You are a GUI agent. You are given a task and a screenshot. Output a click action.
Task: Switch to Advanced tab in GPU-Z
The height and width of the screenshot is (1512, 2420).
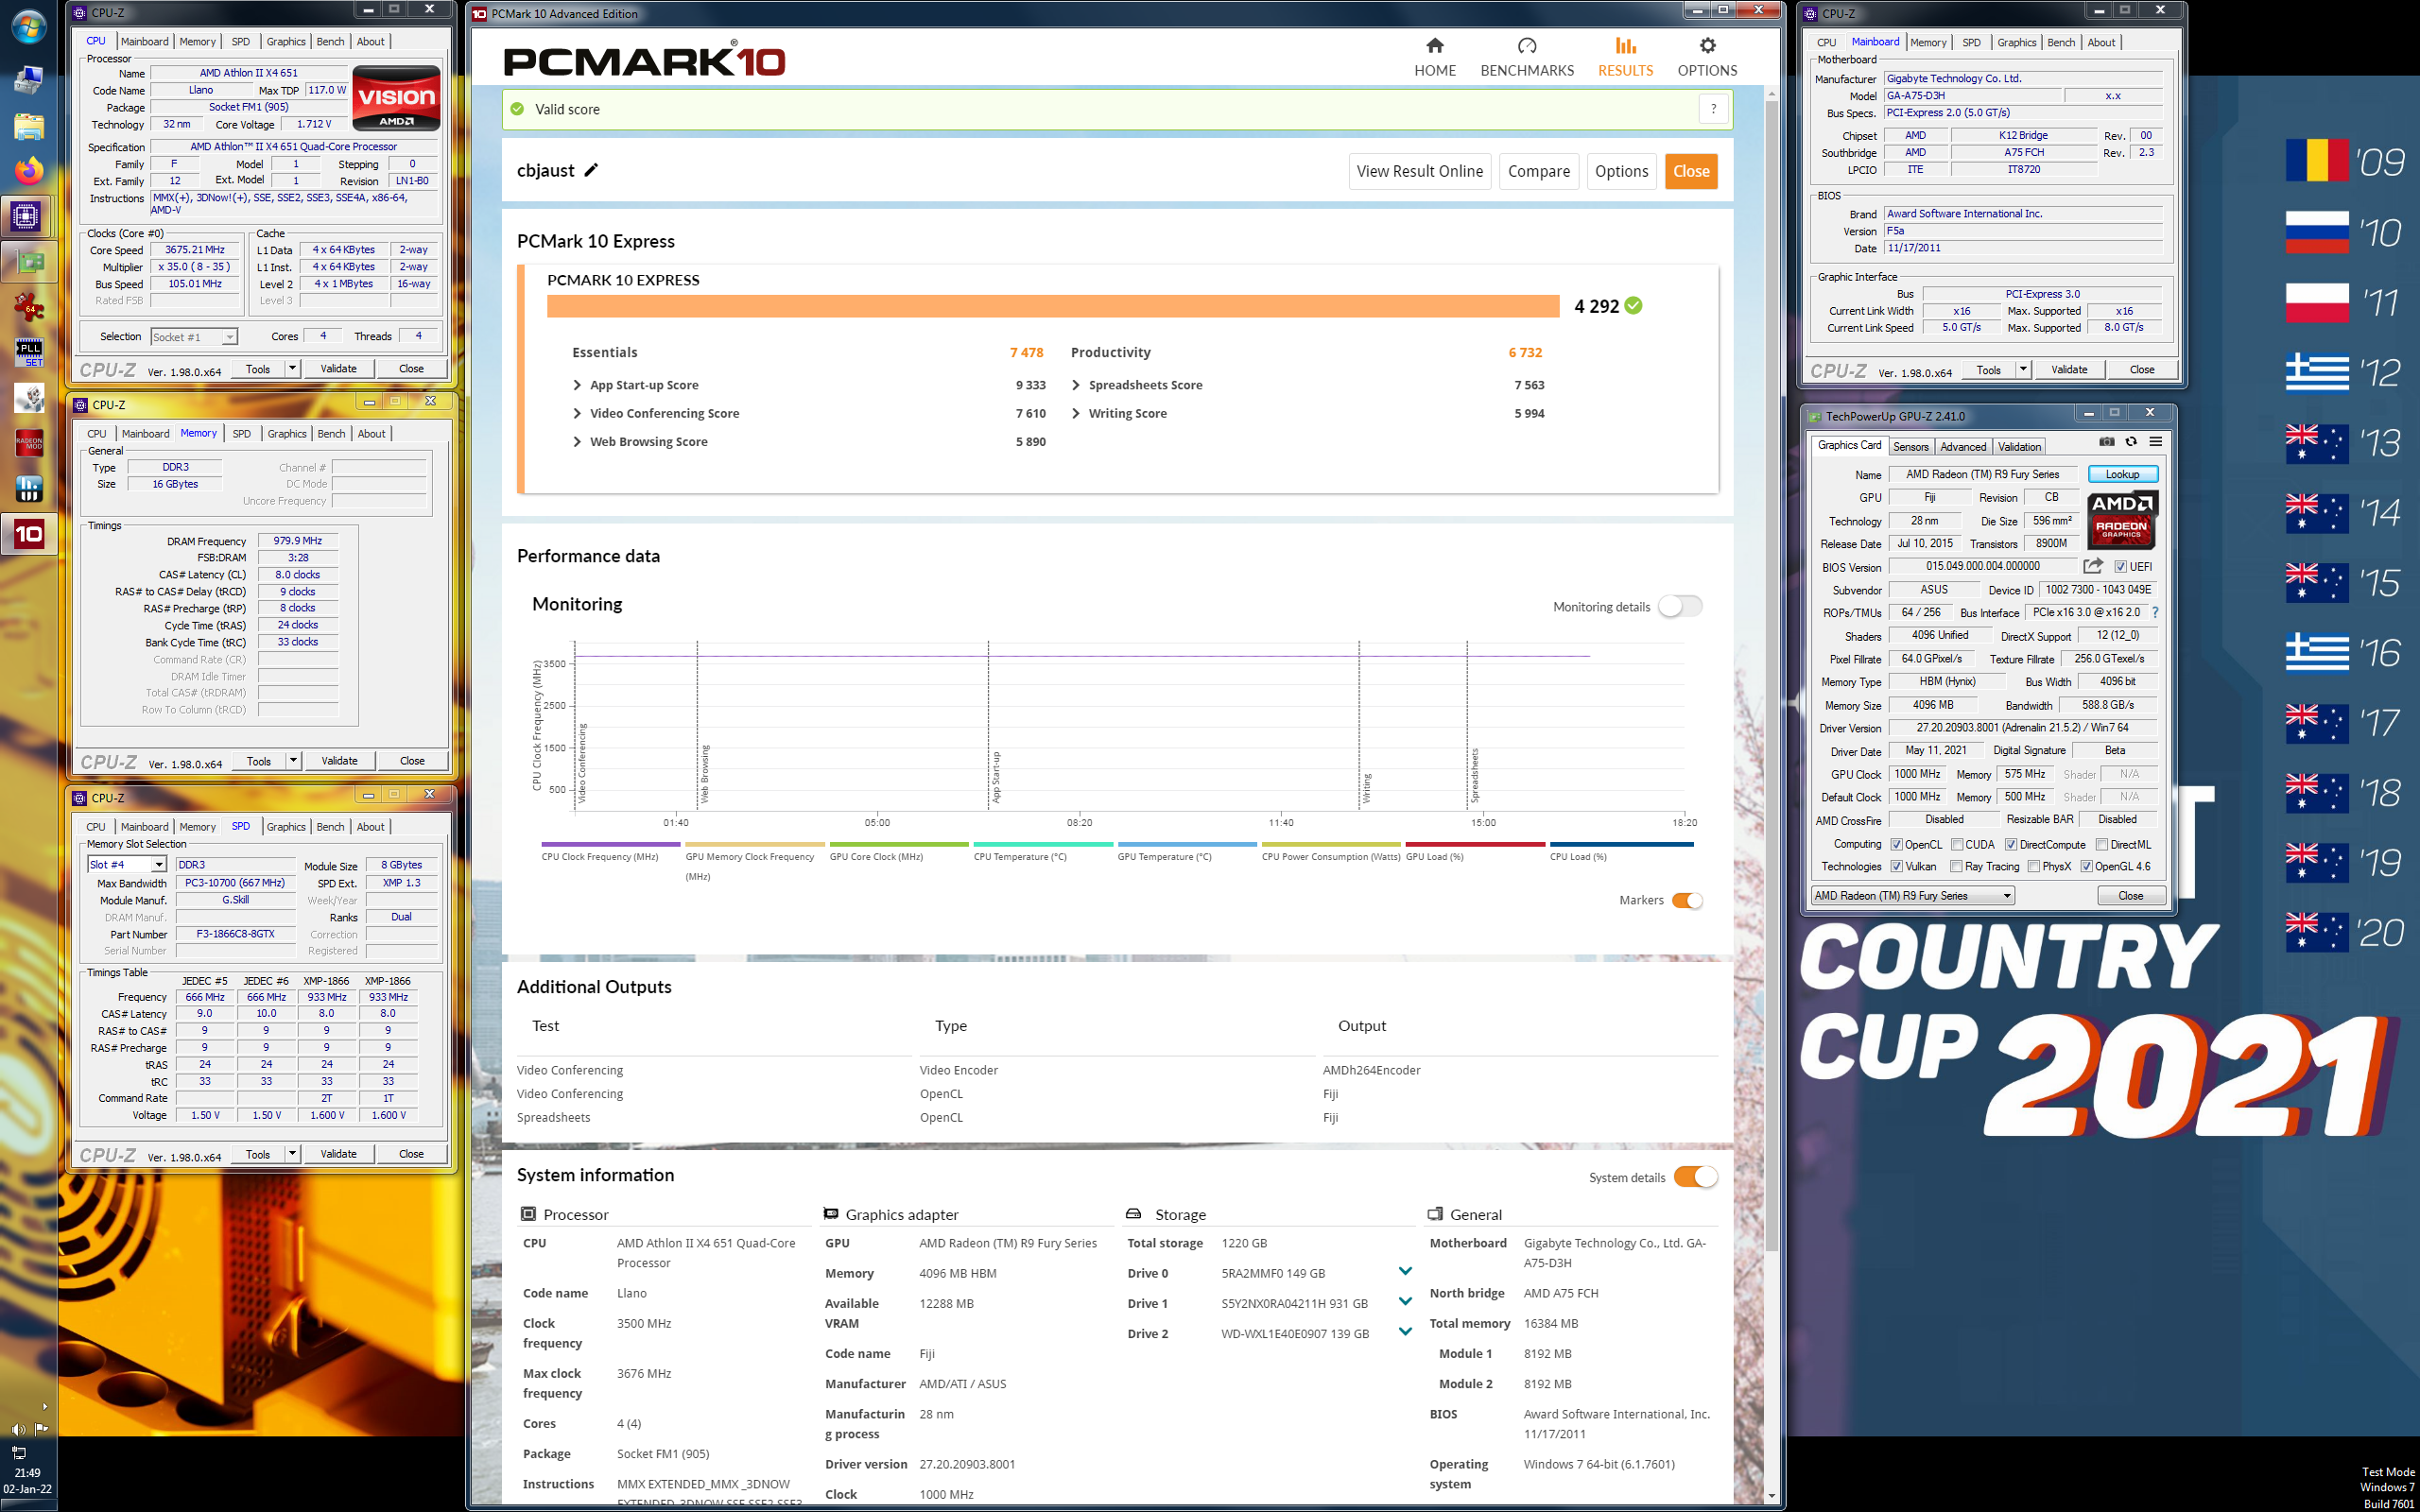(1963, 447)
